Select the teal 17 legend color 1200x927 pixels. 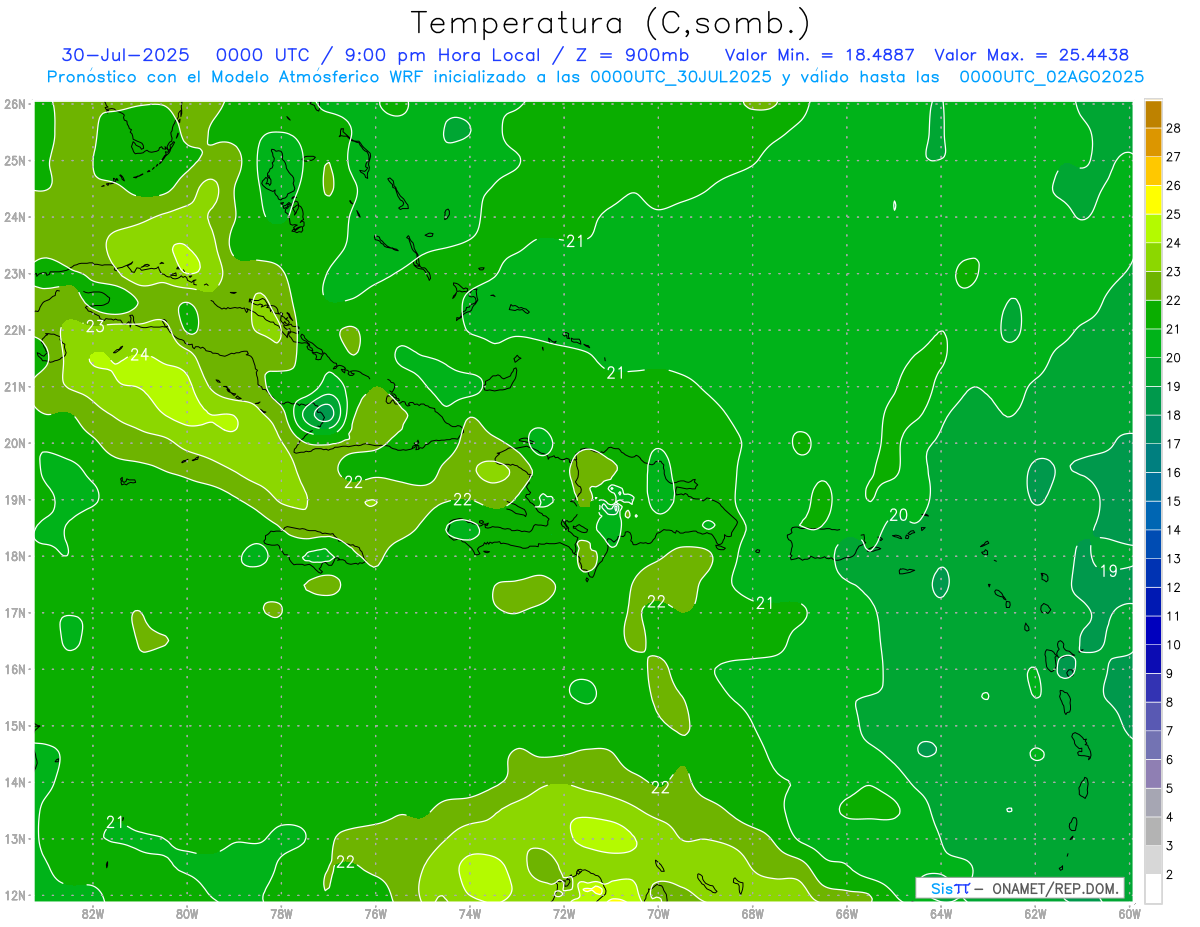coord(1153,430)
